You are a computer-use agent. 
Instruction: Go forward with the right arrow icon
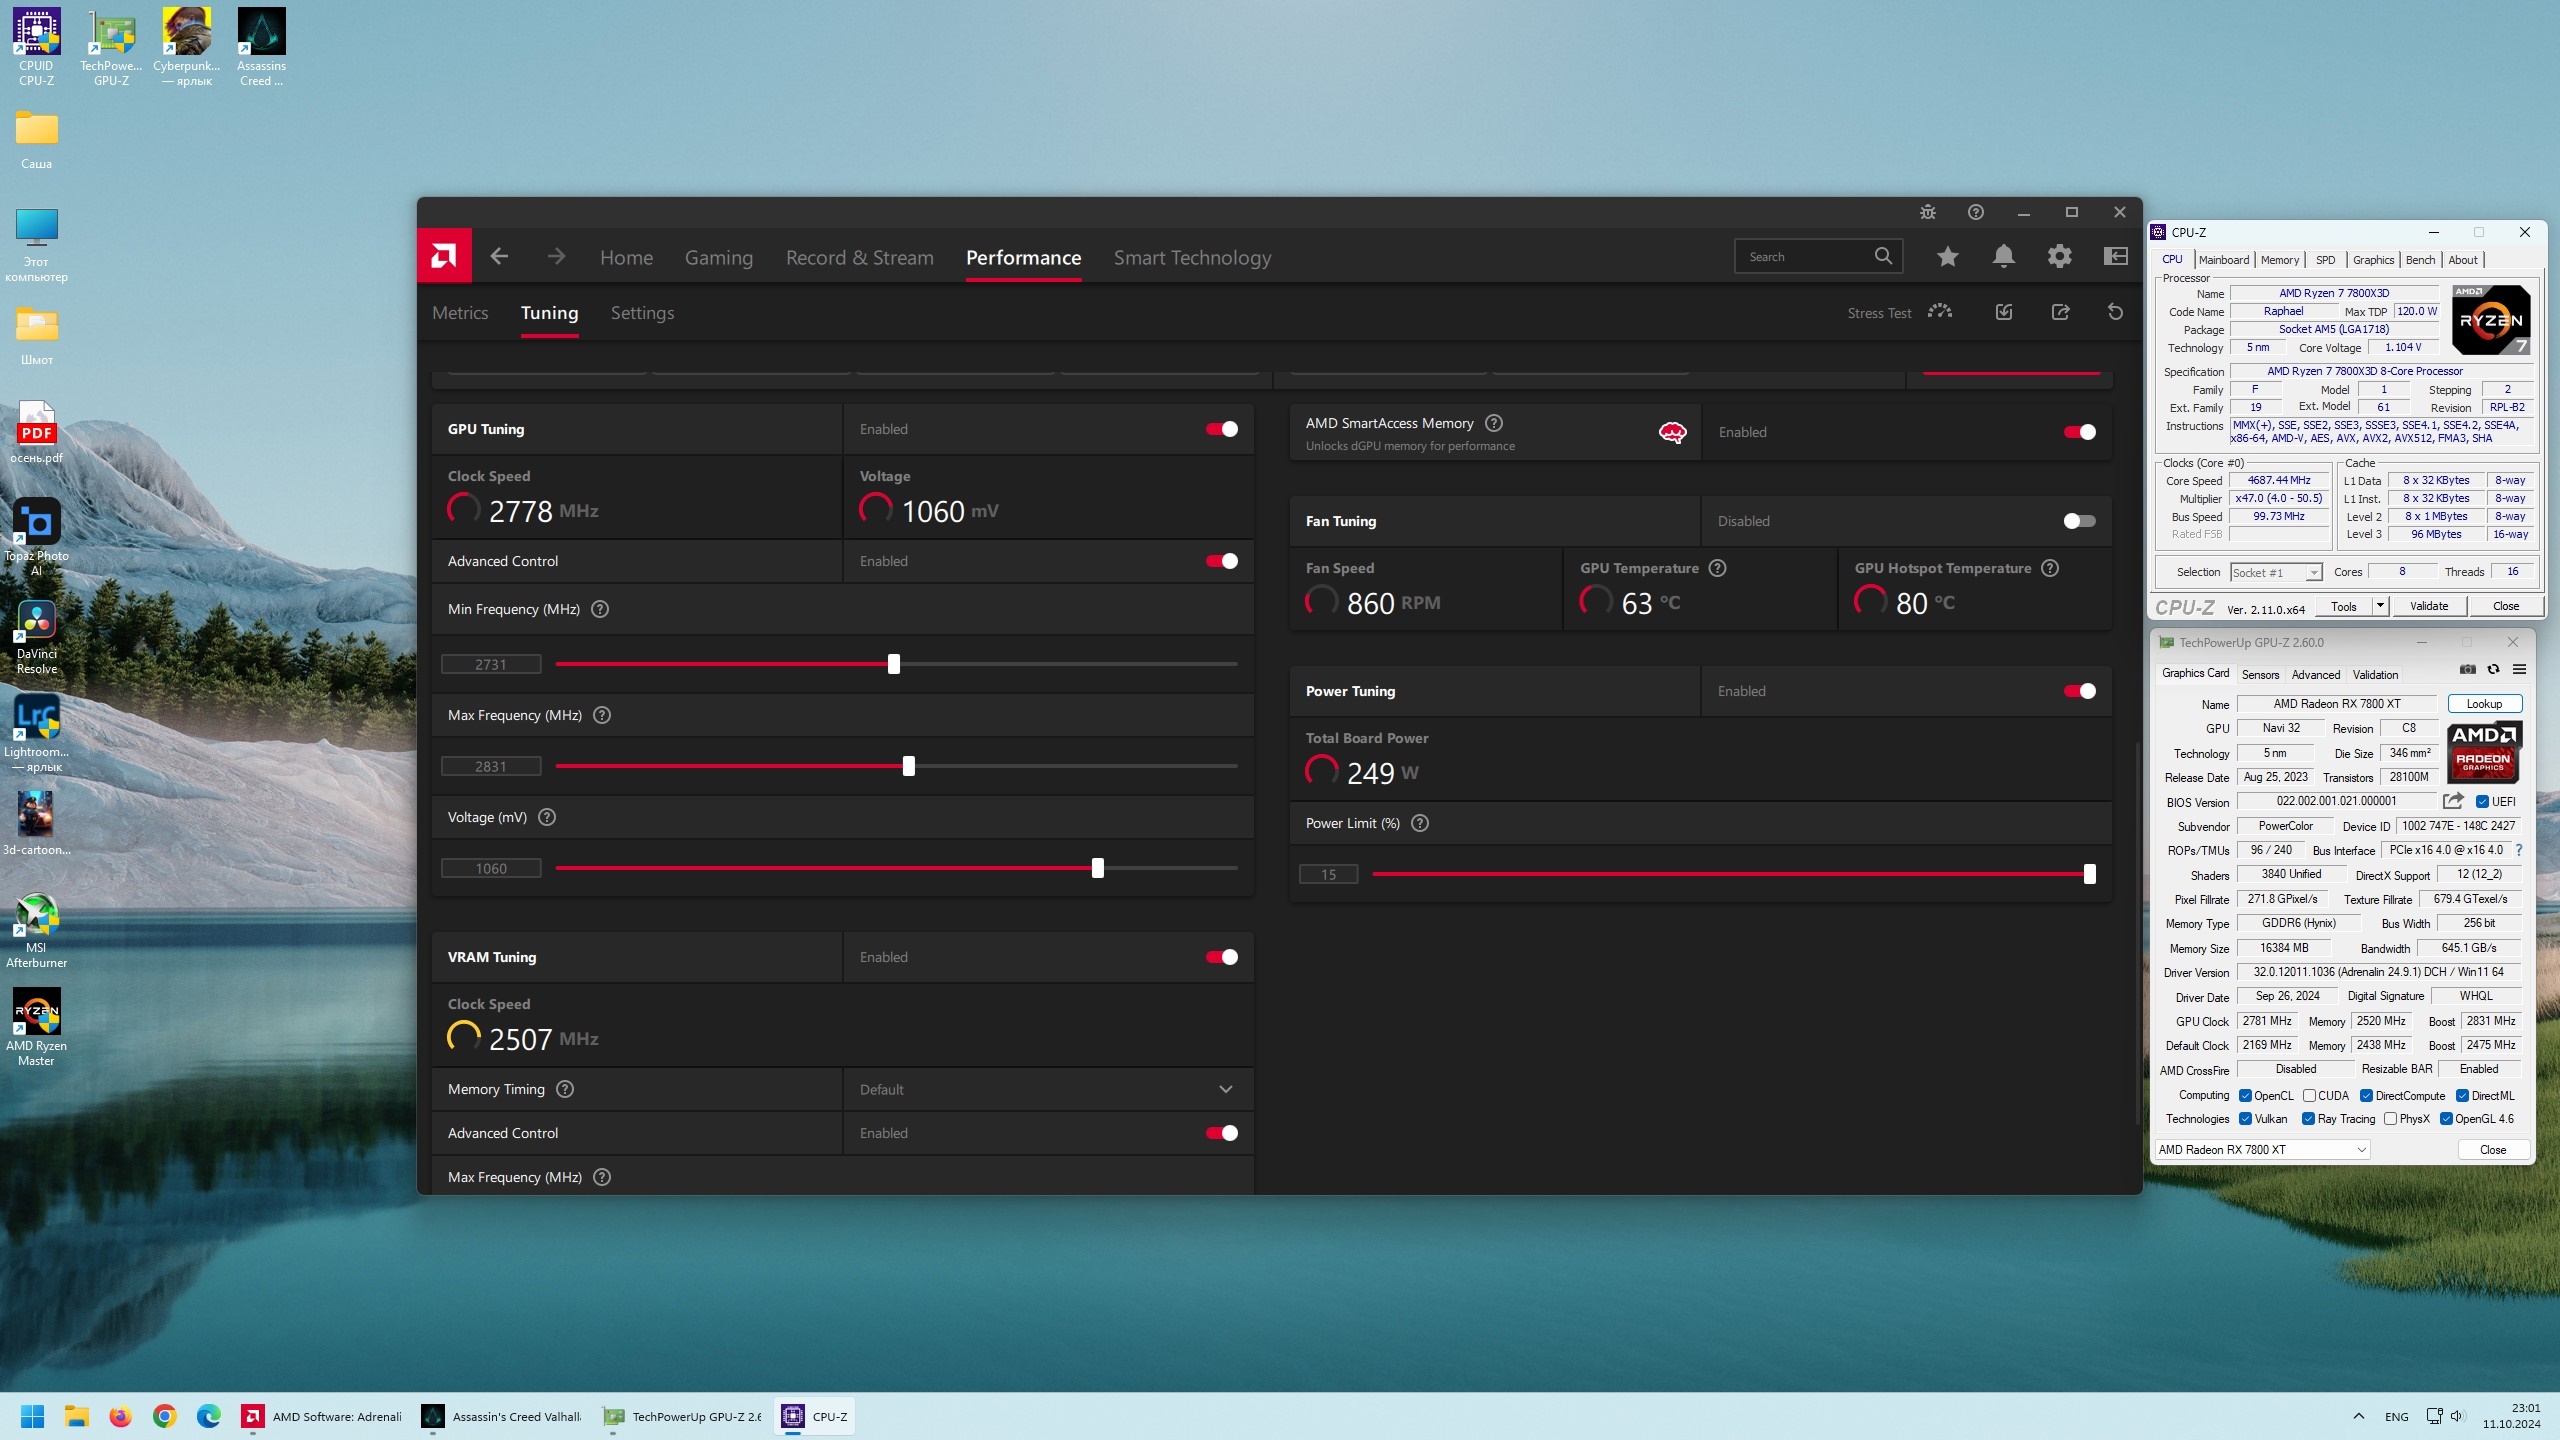click(556, 257)
